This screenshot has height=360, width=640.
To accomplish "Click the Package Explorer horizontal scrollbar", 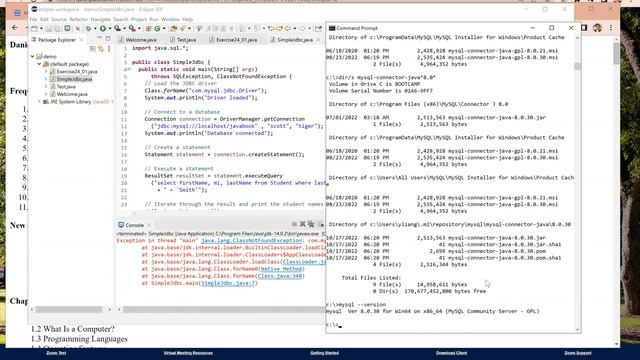I will point(69,309).
